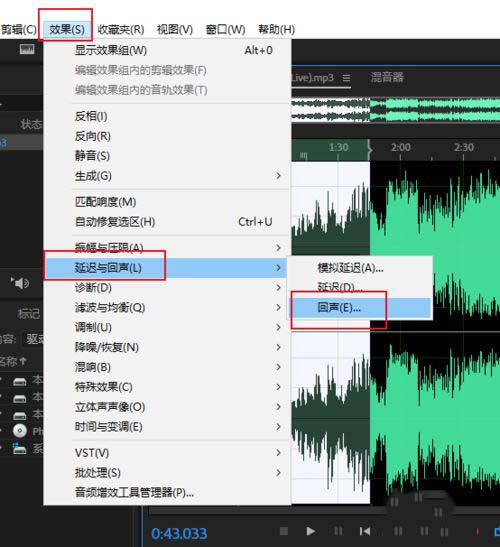Click the waveform editor icon top-left
The height and width of the screenshot is (547, 500).
point(27,49)
